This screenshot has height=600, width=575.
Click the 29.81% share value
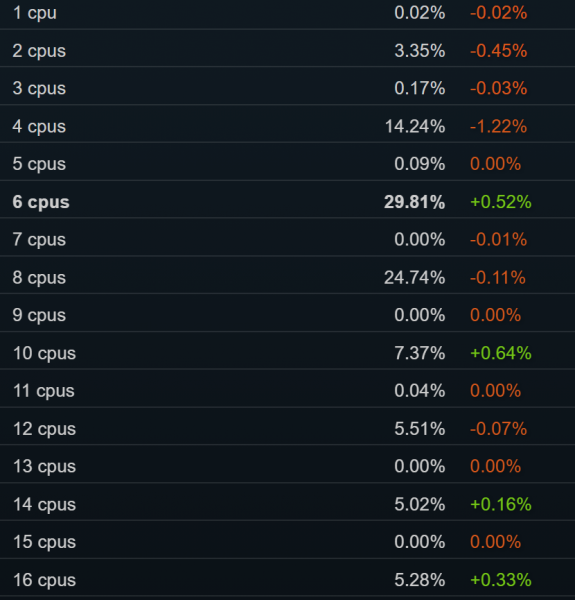[414, 202]
